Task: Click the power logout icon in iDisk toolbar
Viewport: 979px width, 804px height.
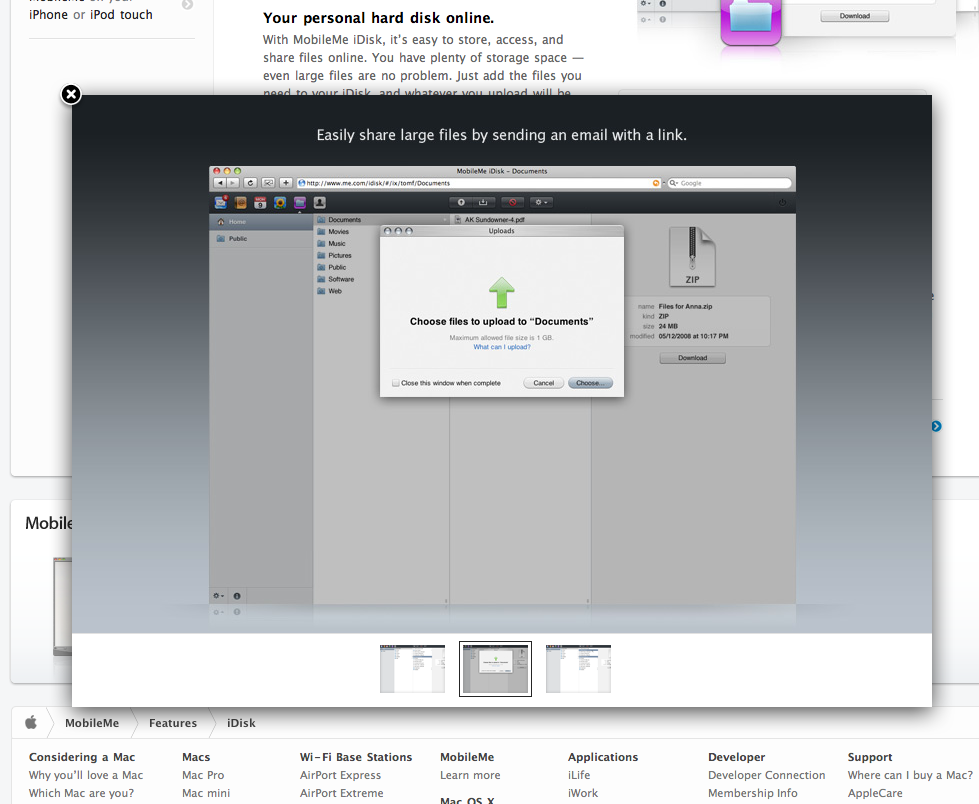Action: point(782,202)
